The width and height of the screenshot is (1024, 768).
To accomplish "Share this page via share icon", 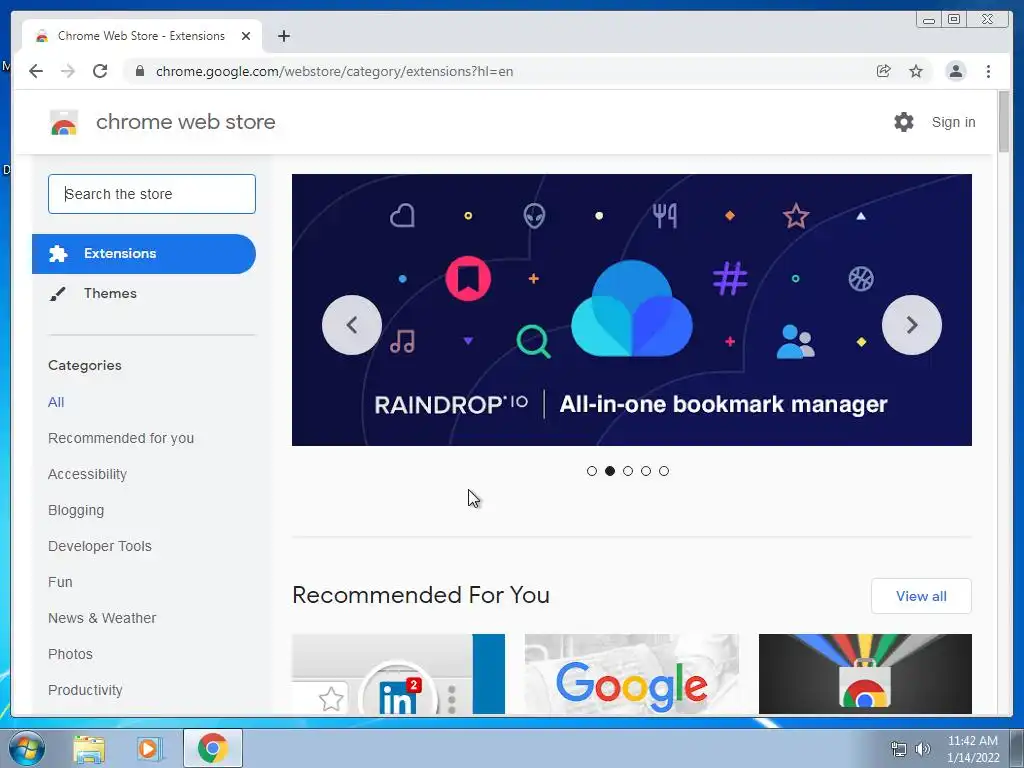I will point(884,71).
